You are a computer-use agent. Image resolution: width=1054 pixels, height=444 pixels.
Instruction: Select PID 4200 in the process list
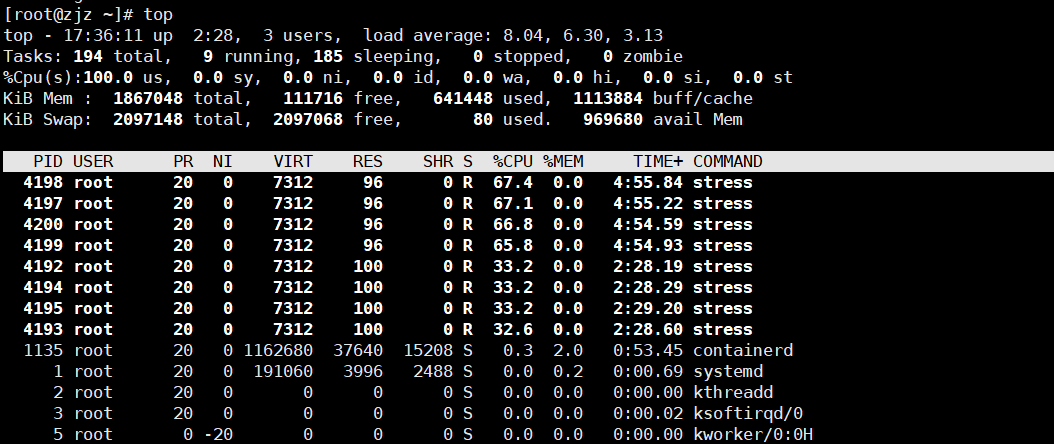(x=43, y=224)
